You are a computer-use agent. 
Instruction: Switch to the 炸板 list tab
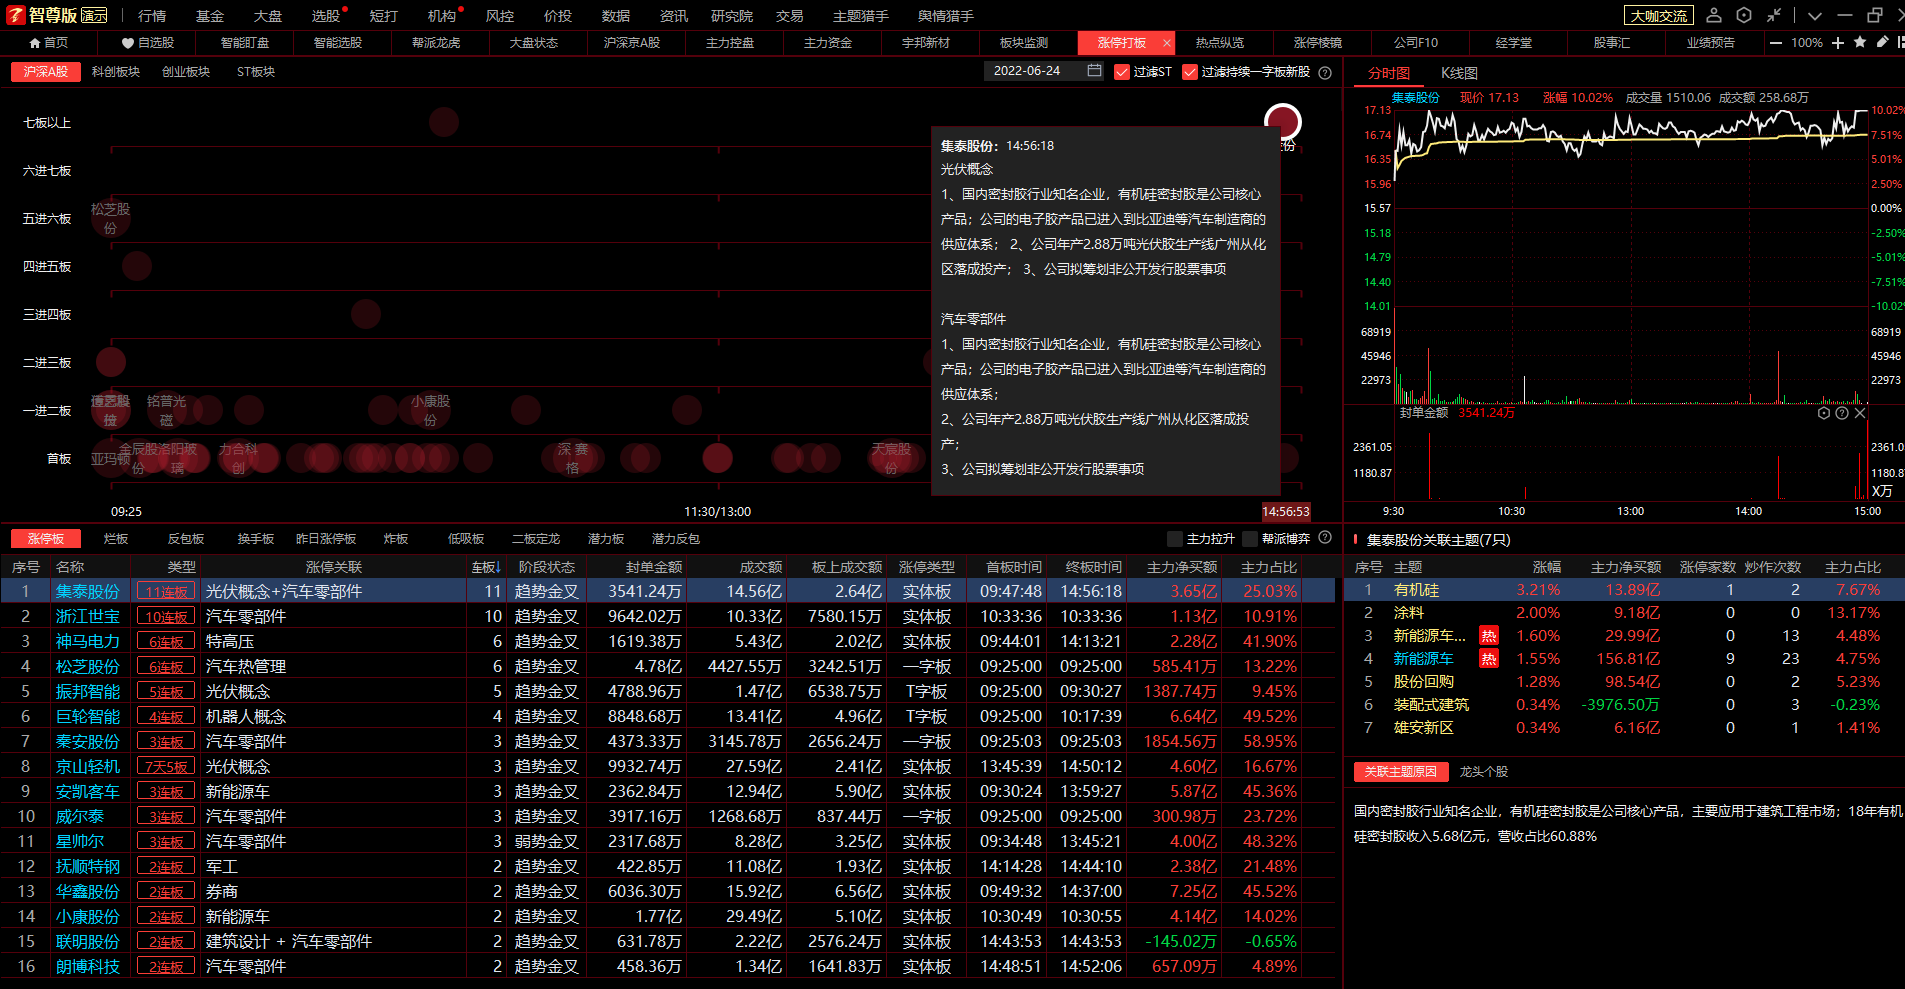(x=396, y=539)
